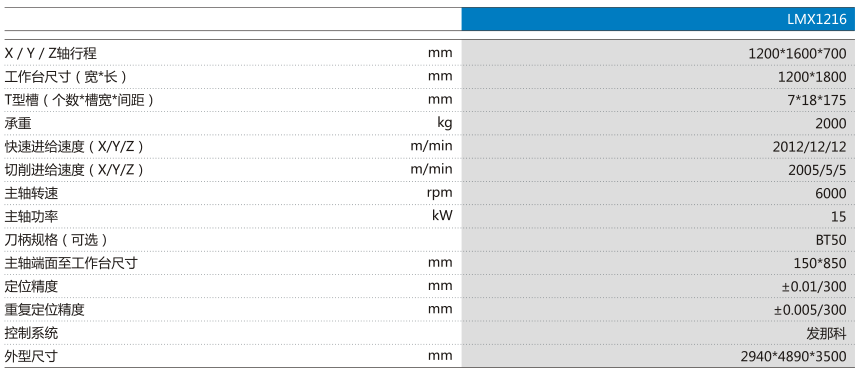Select the 快速进给速度 row label
859x376 pixels.
74,147
